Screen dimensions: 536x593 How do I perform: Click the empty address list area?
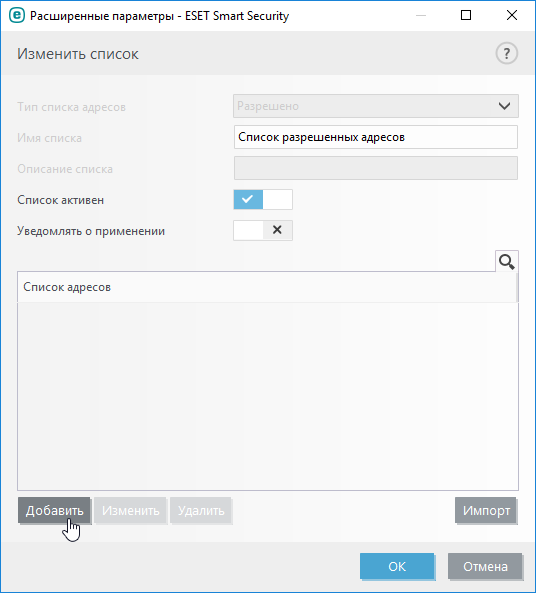(x=268, y=396)
